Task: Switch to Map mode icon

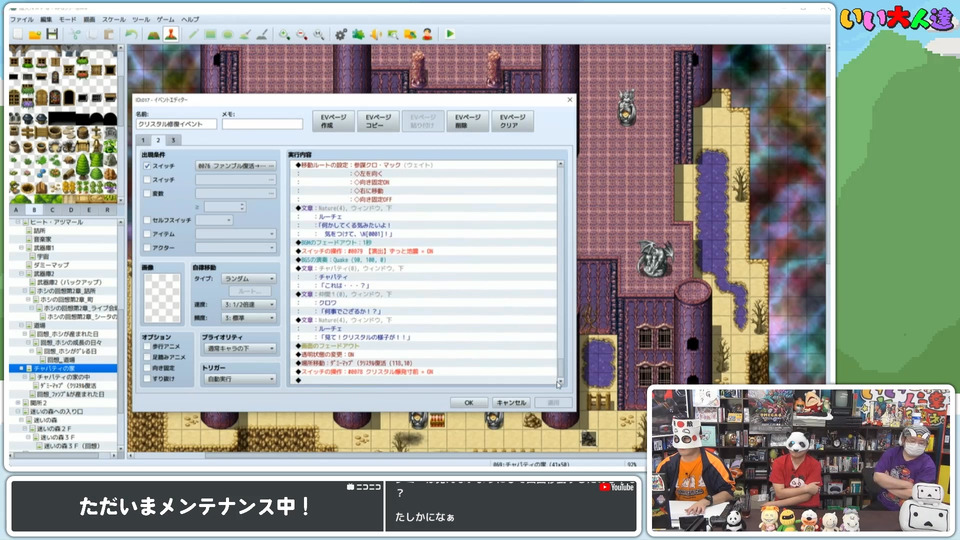Action: (153, 34)
